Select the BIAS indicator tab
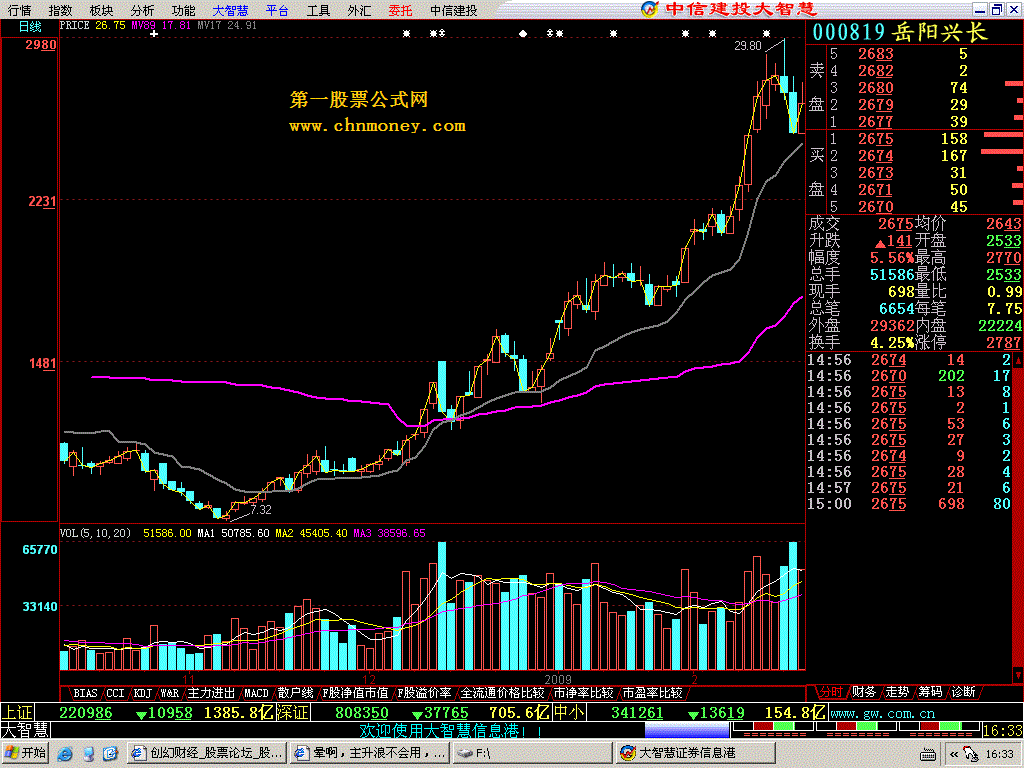 tap(86, 693)
